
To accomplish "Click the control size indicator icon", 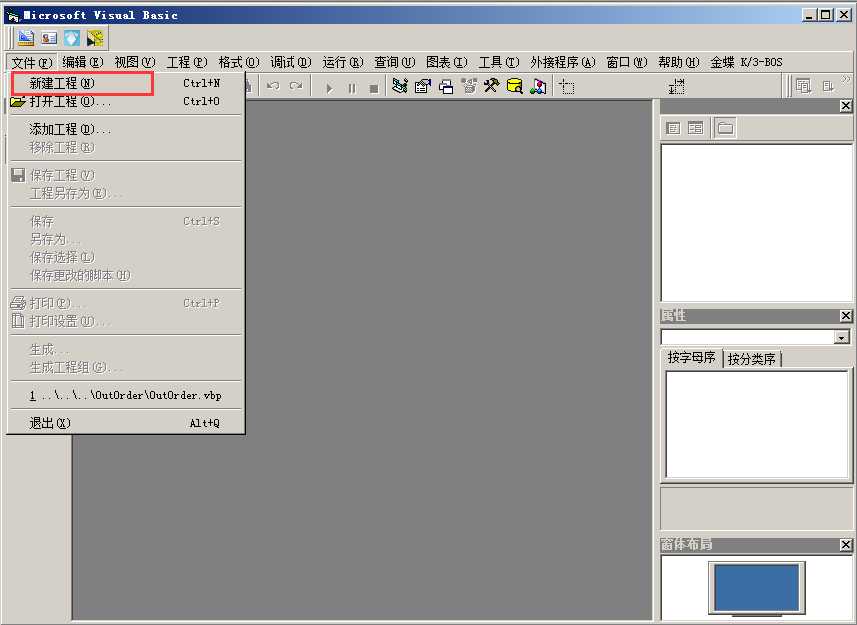I will (677, 86).
